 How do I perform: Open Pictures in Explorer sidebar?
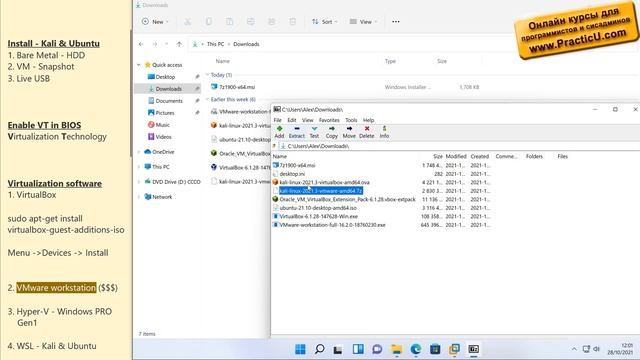click(x=164, y=113)
